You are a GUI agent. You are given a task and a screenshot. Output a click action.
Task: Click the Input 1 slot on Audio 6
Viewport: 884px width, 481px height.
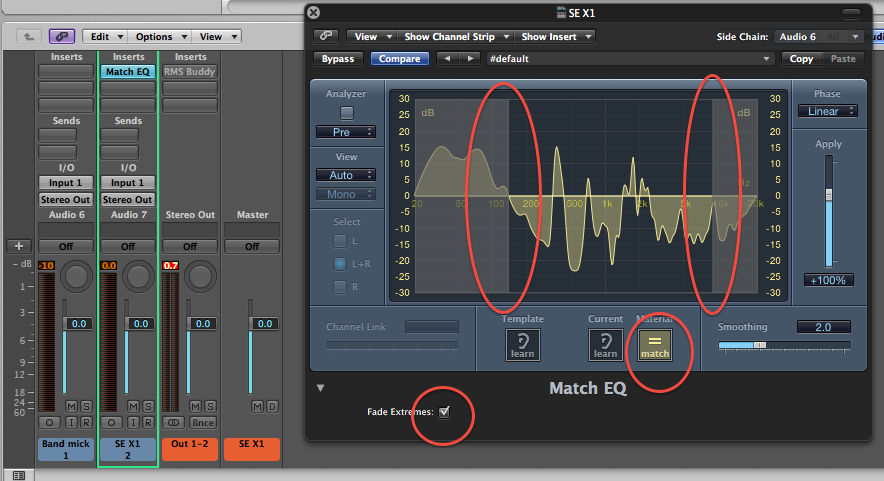tap(66, 183)
